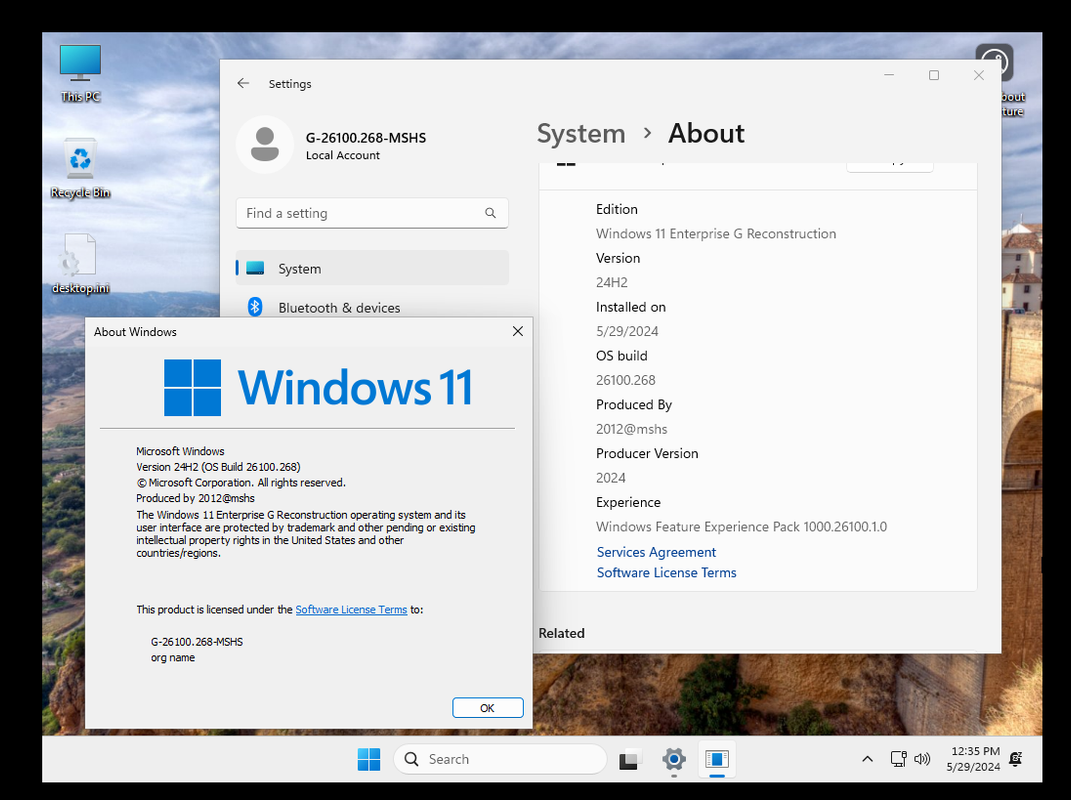Viewport: 1071px width, 800px height.
Task: Click the Related section heading
Action: (x=561, y=633)
